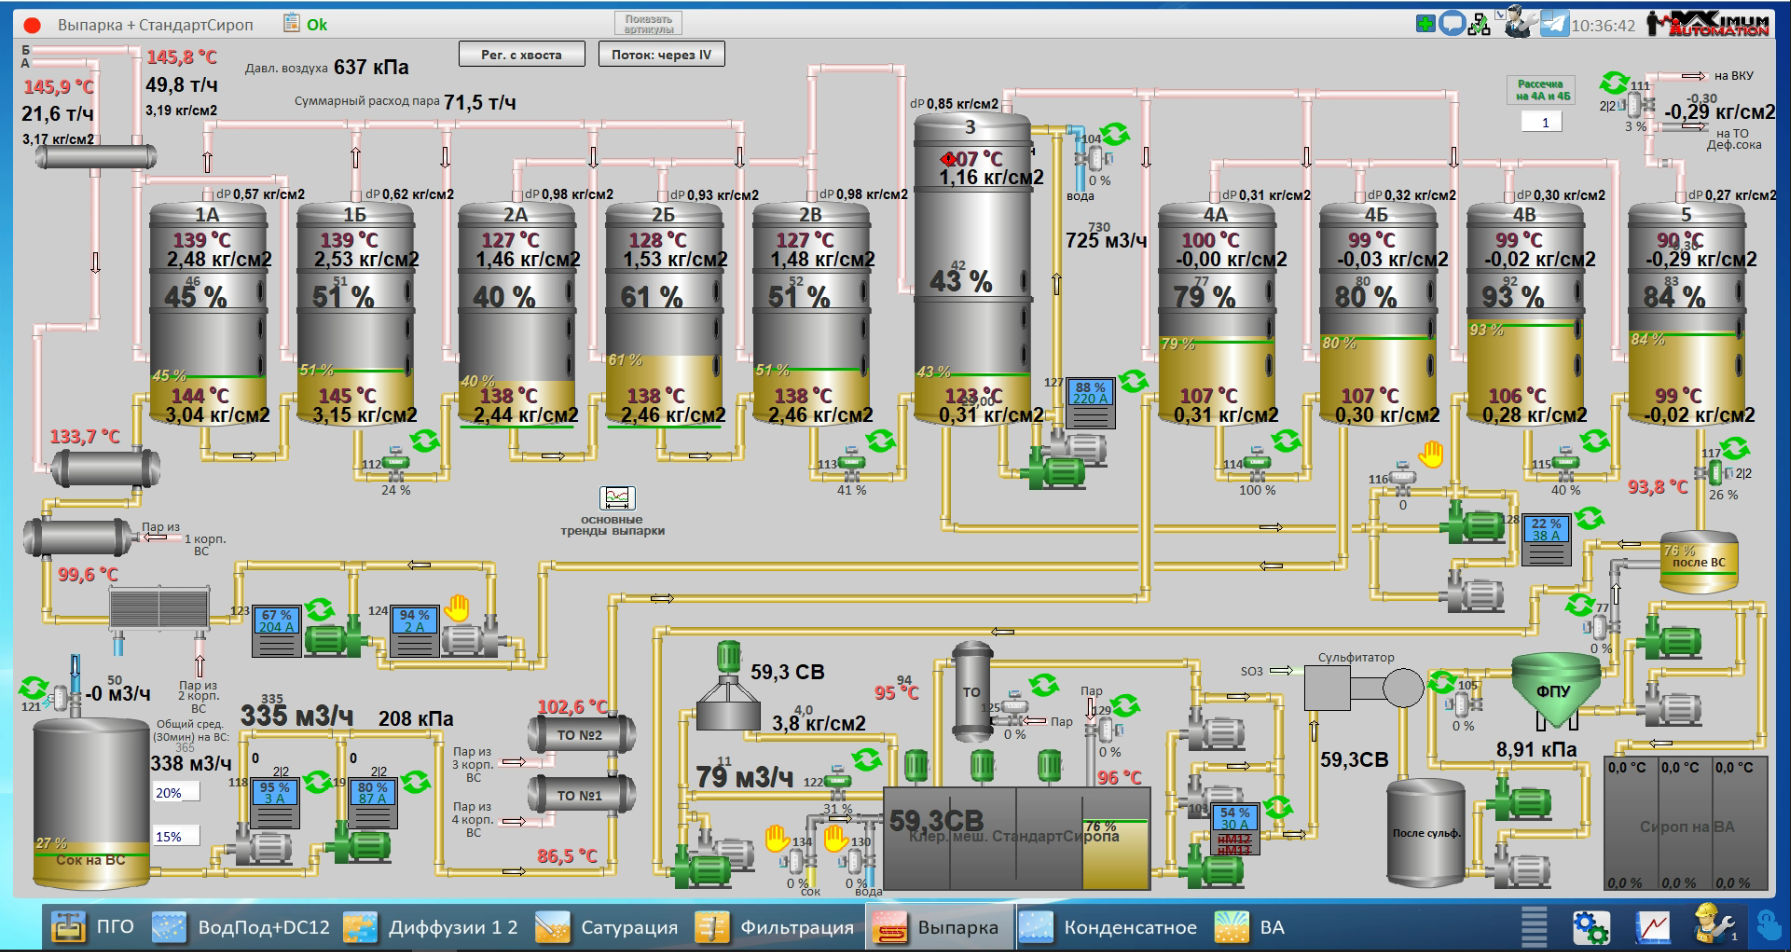1791x952 pixels.
Task: Switch to the Сатурация tab
Action: click(607, 927)
